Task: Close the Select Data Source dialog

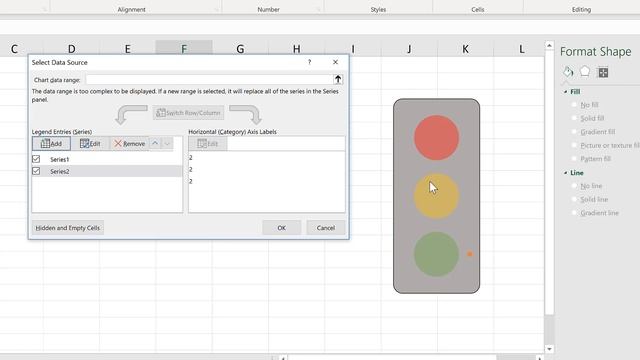Action: 336,62
